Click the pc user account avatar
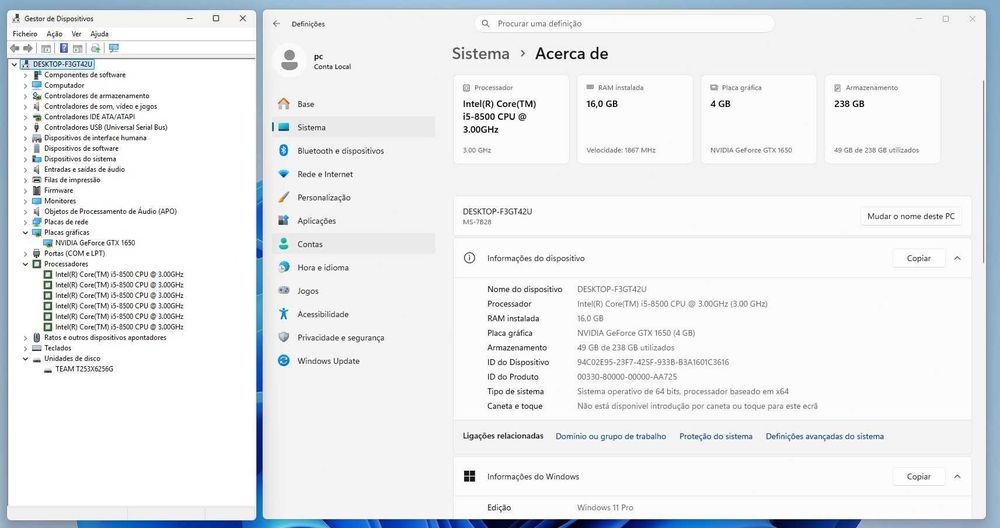 pos(290,61)
